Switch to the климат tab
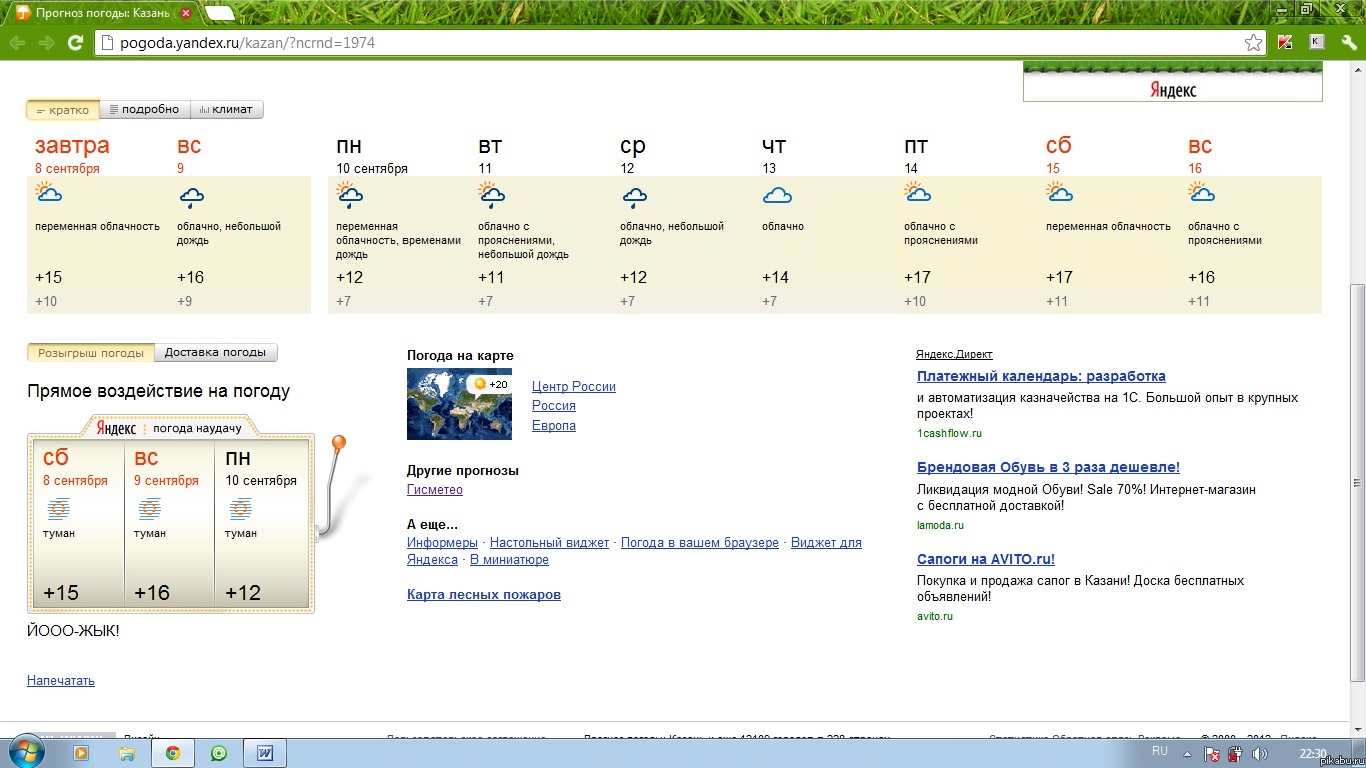This screenshot has height=768, width=1366. (226, 110)
